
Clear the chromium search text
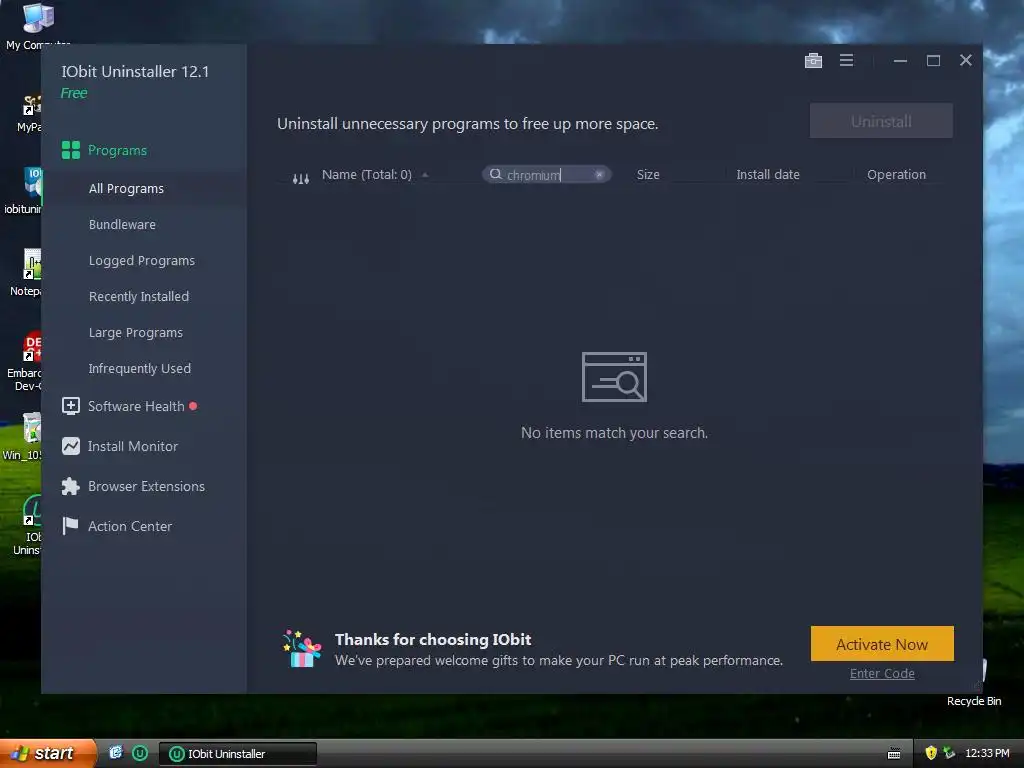599,174
